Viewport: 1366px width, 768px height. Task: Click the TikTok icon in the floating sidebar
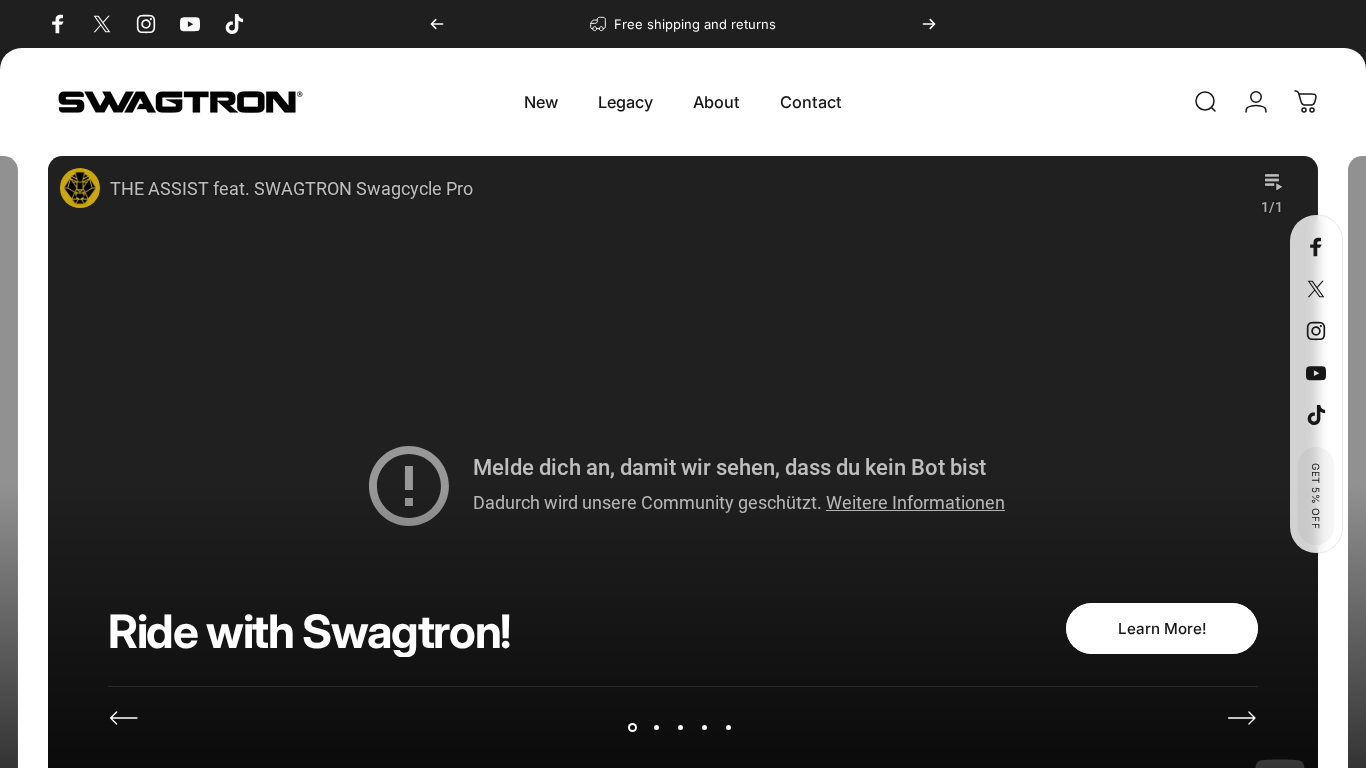[x=1315, y=415]
